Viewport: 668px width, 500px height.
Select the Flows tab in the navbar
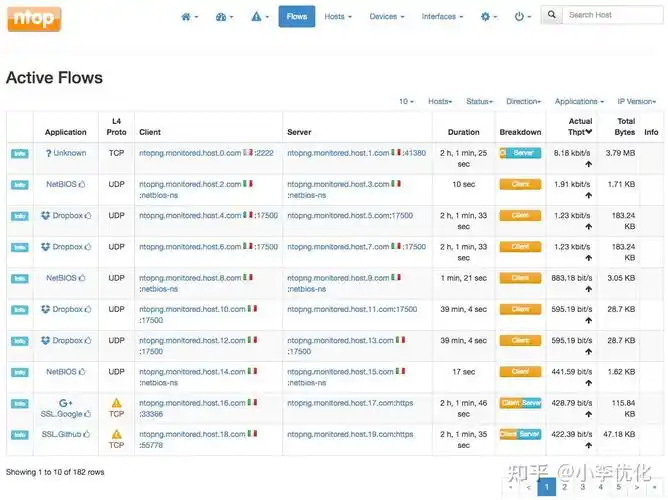click(297, 17)
